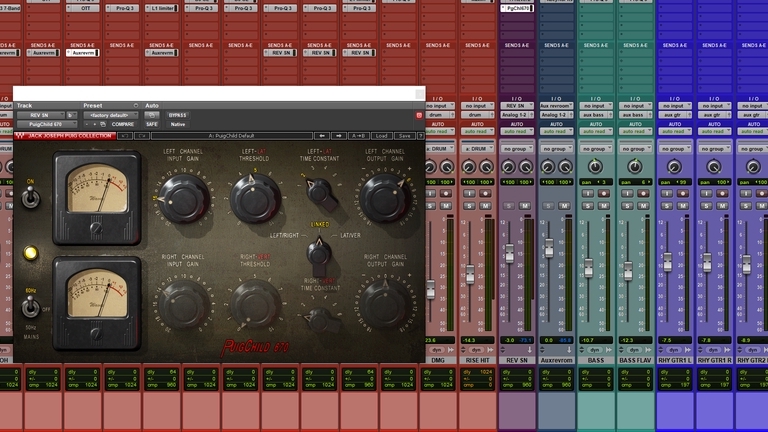Toggle the 60Hz mains hum switch

pos(30,307)
